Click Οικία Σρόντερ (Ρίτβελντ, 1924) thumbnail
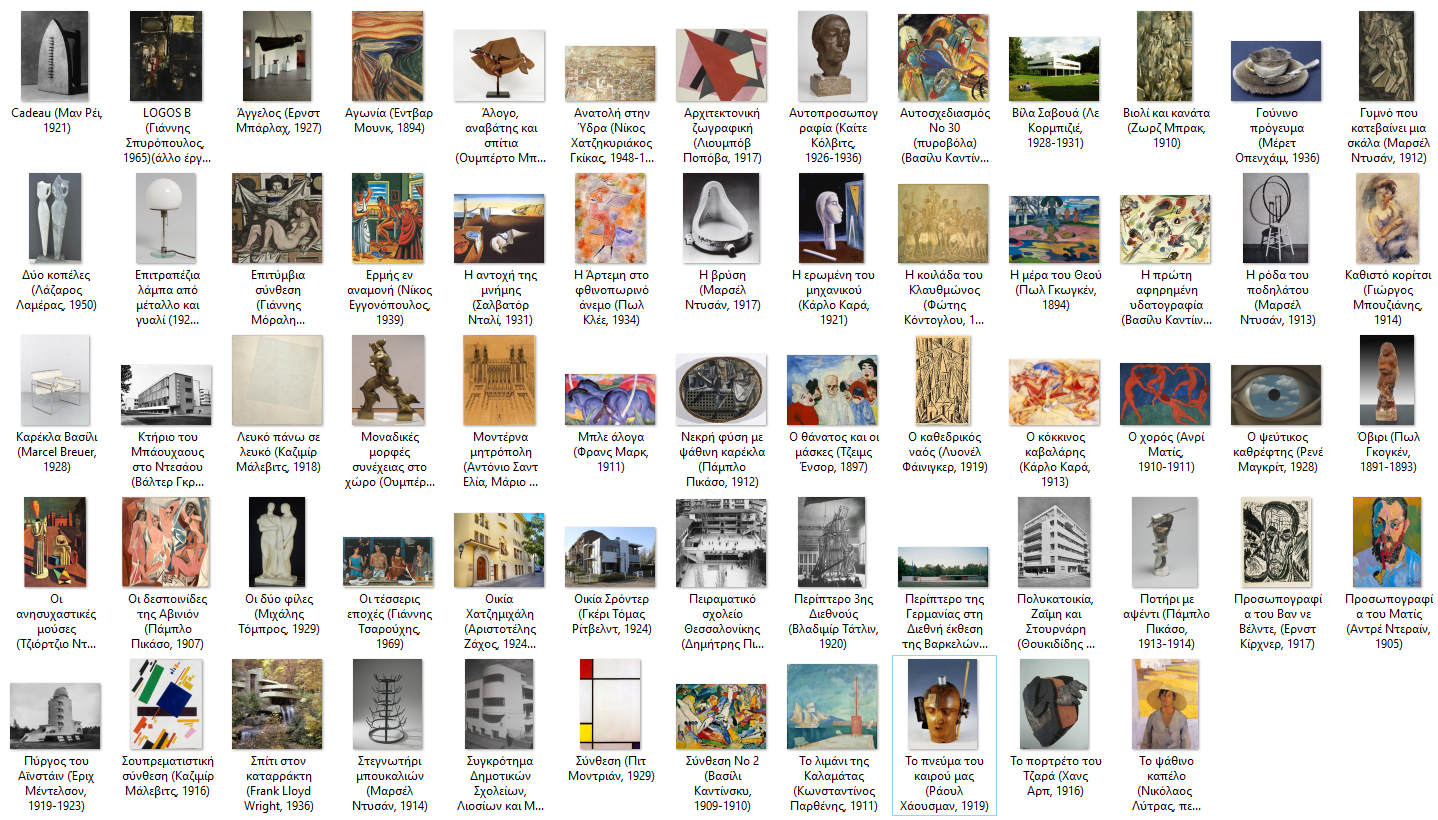 coord(610,556)
